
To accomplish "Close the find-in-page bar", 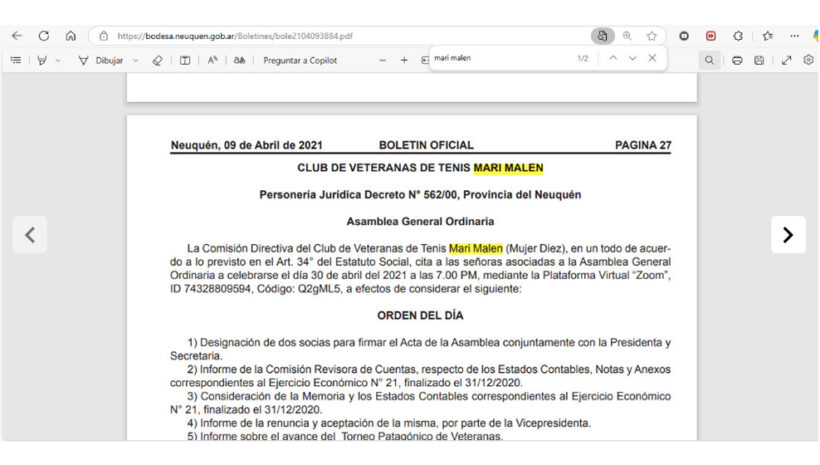I will click(x=652, y=59).
